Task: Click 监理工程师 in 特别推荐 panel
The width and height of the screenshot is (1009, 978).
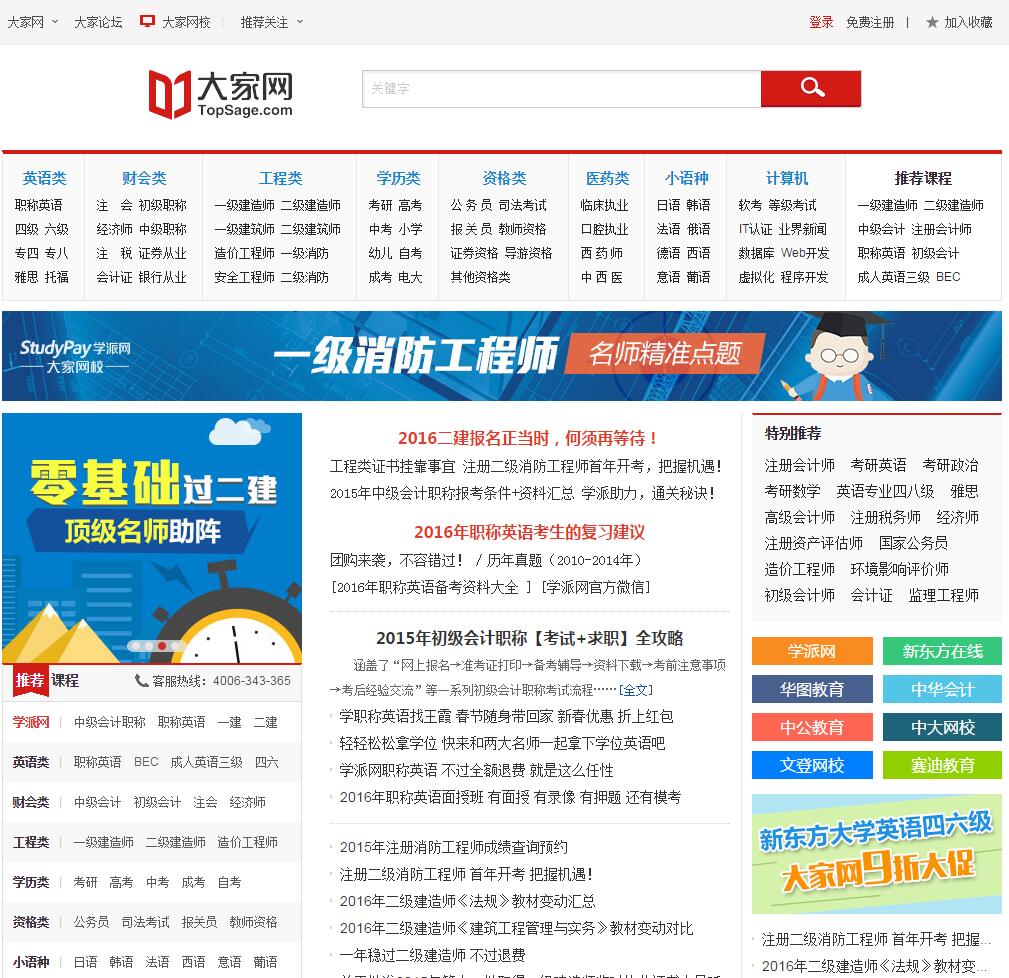Action: [943, 595]
